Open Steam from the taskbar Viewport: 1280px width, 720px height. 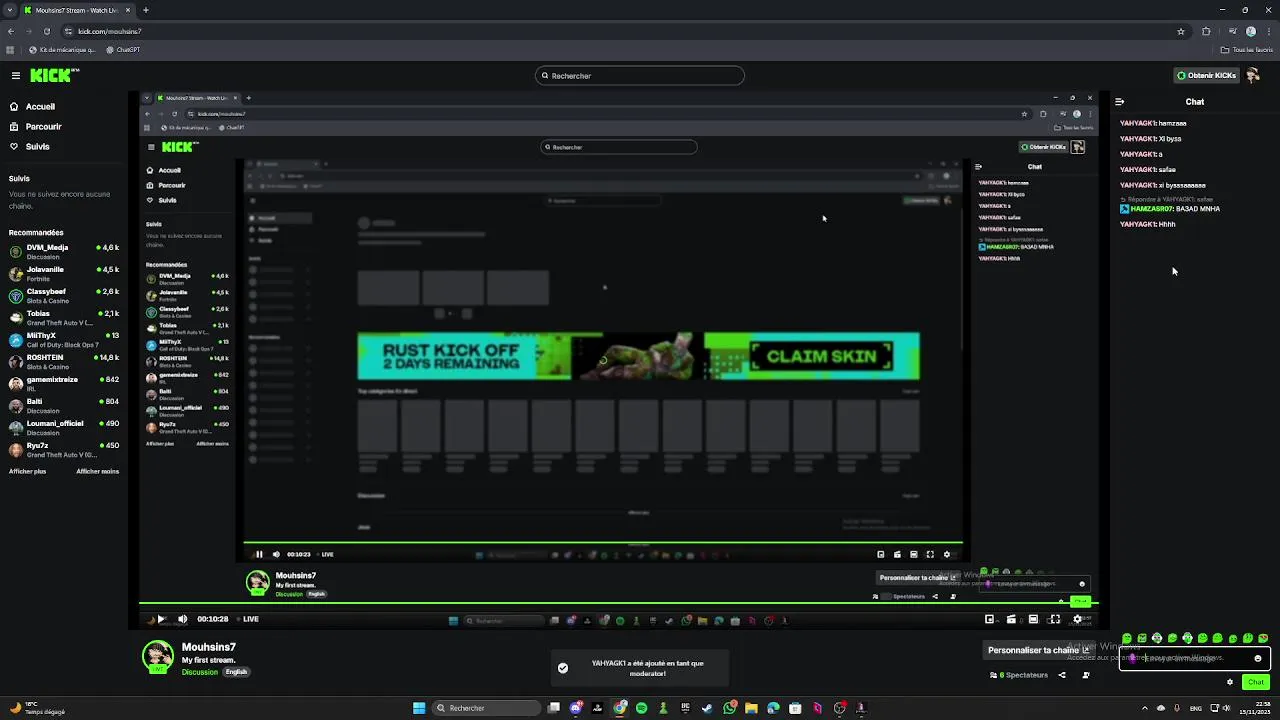coord(707,708)
